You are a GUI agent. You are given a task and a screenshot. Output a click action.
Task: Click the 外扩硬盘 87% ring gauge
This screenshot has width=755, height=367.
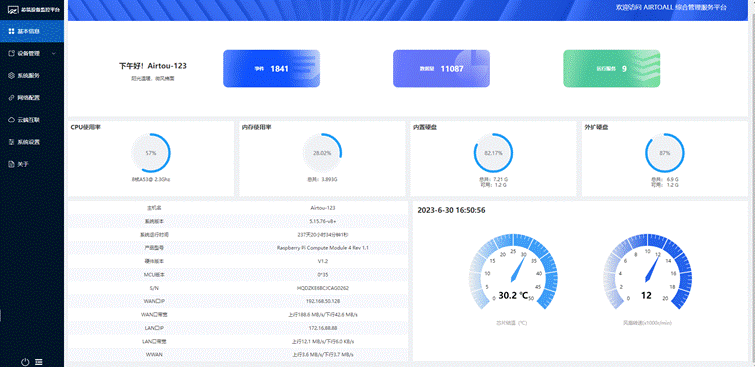(x=664, y=153)
